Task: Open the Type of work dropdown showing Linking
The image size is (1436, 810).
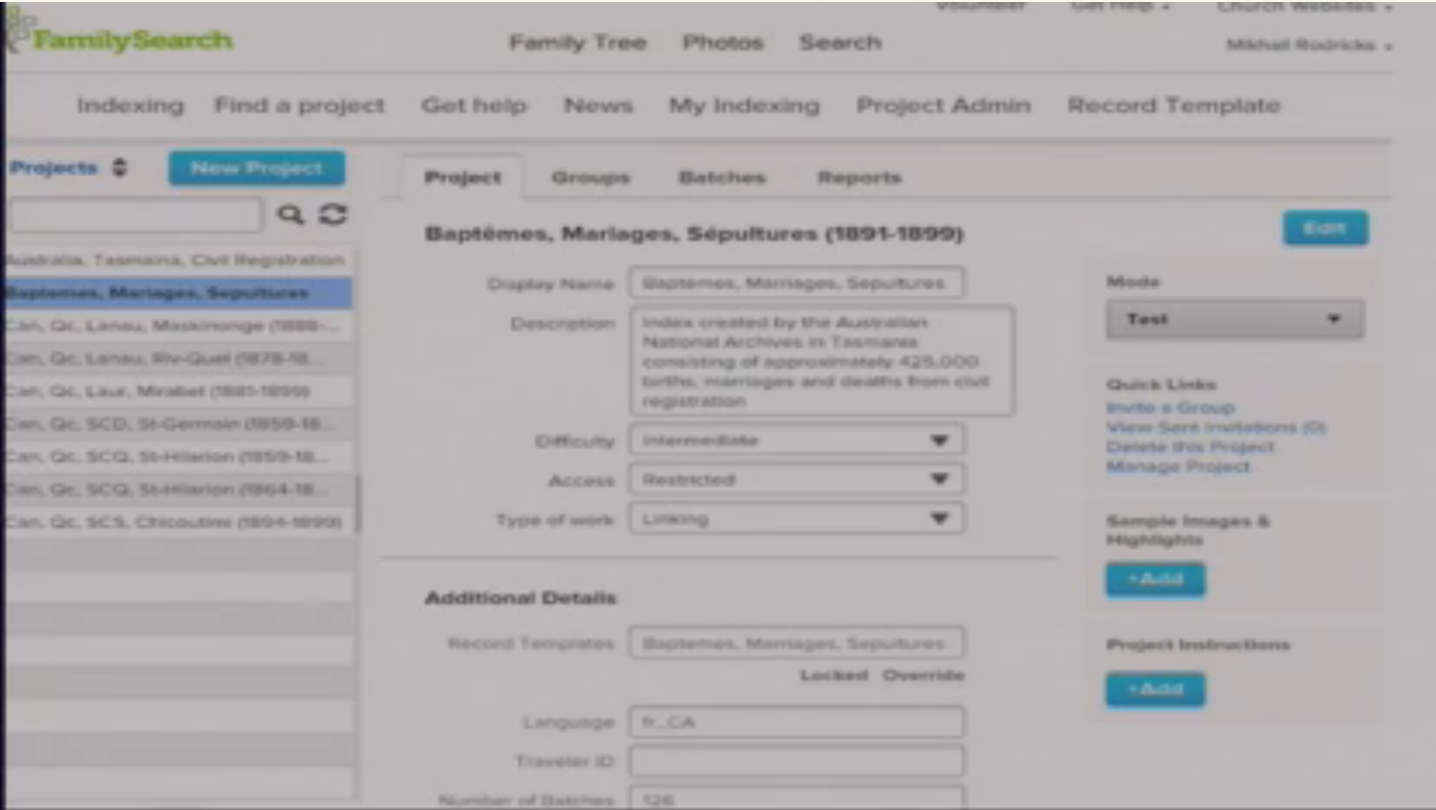Action: 795,518
